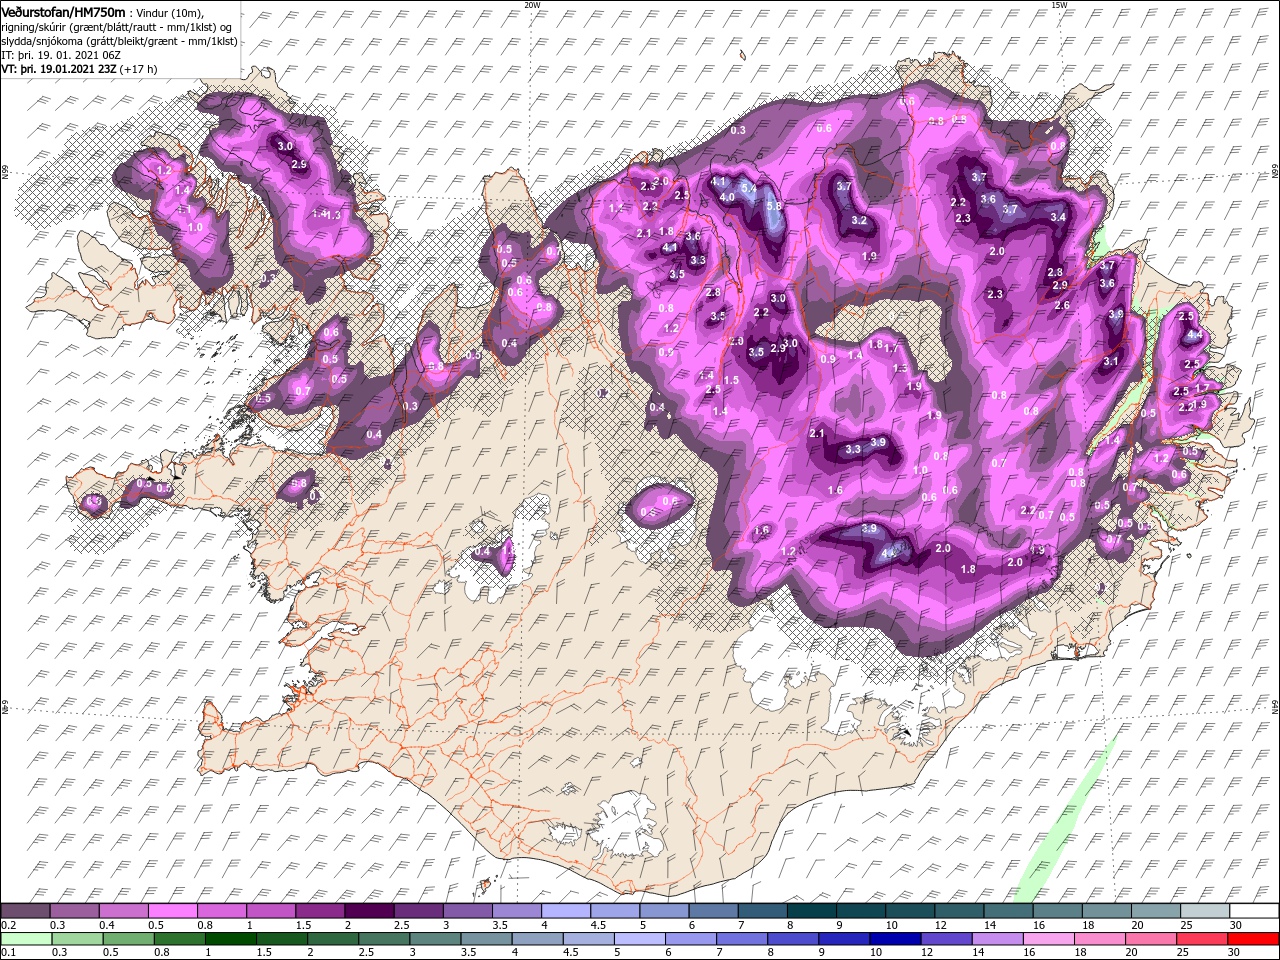Select the darkest green 1 swatch in lower legend row

point(231,939)
